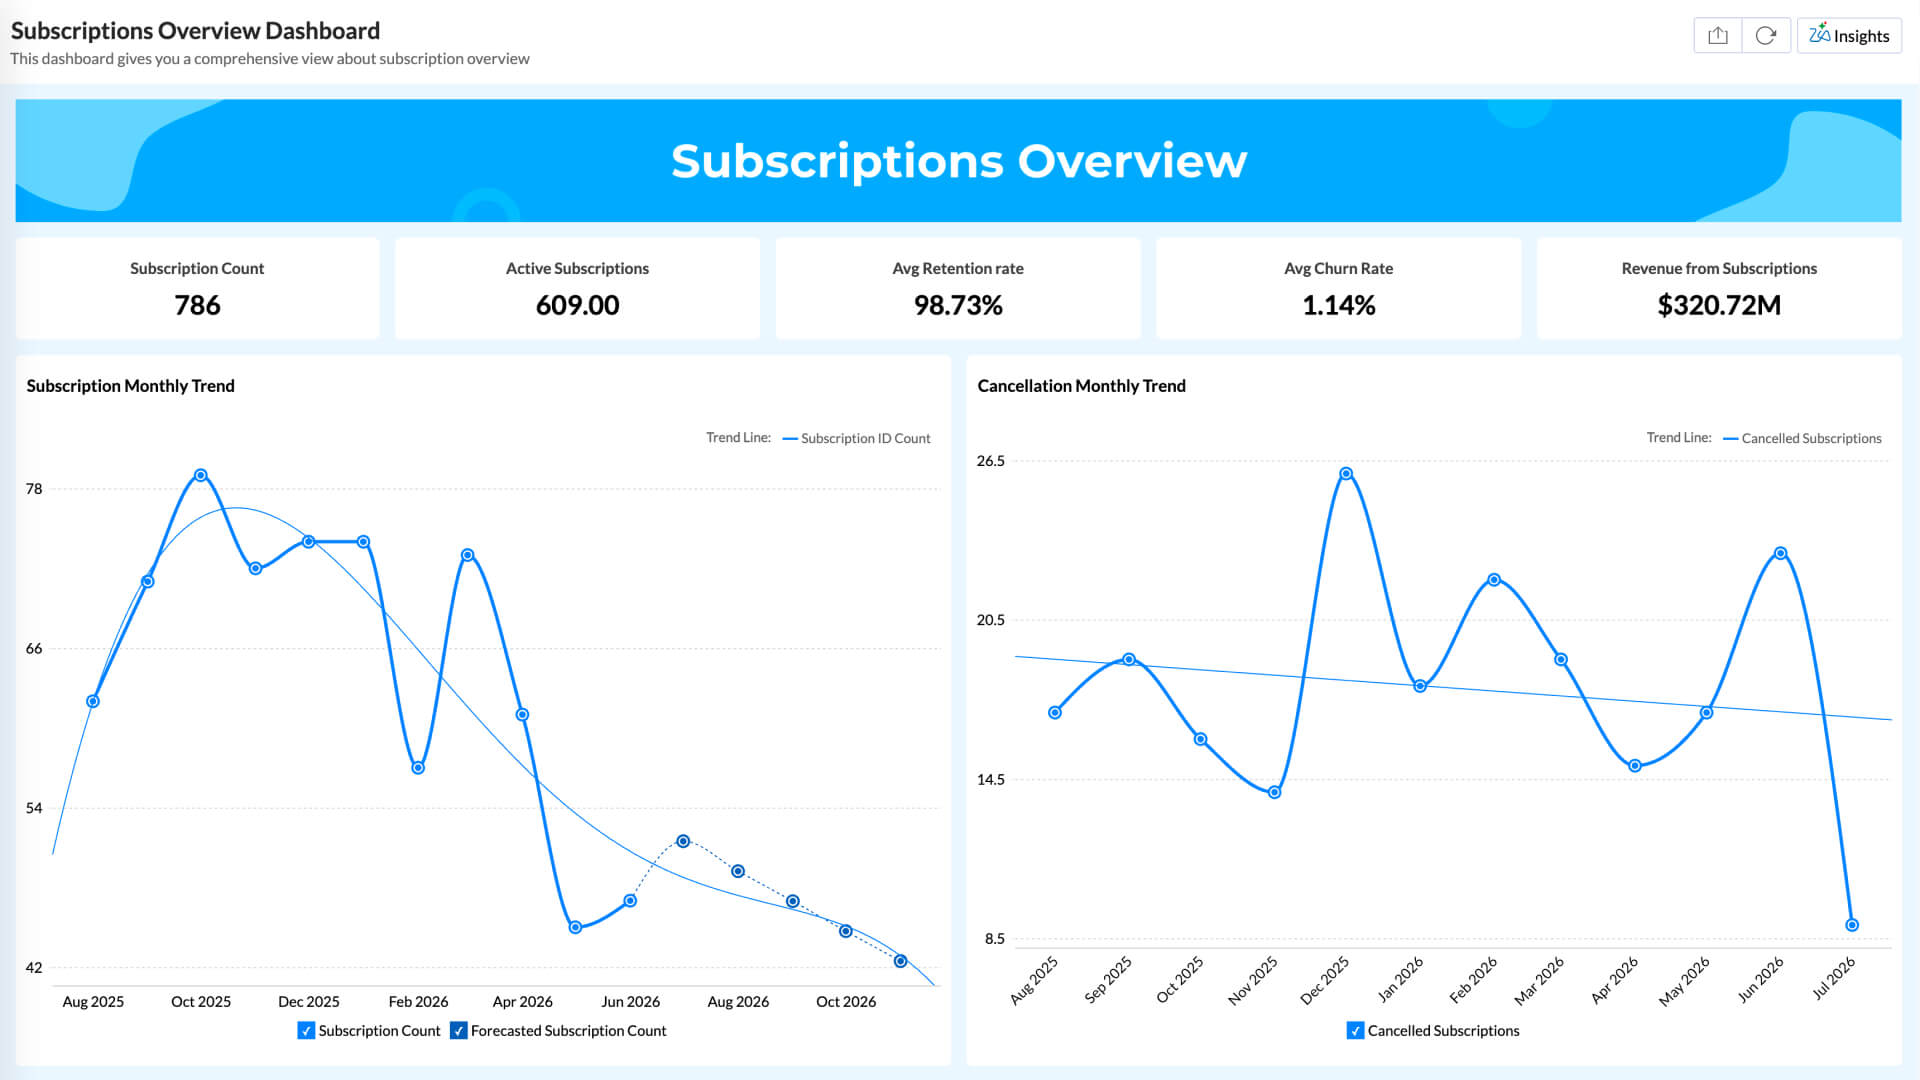Click the 78 y-axis label in subscription chart
This screenshot has width=1920, height=1080.
point(34,489)
